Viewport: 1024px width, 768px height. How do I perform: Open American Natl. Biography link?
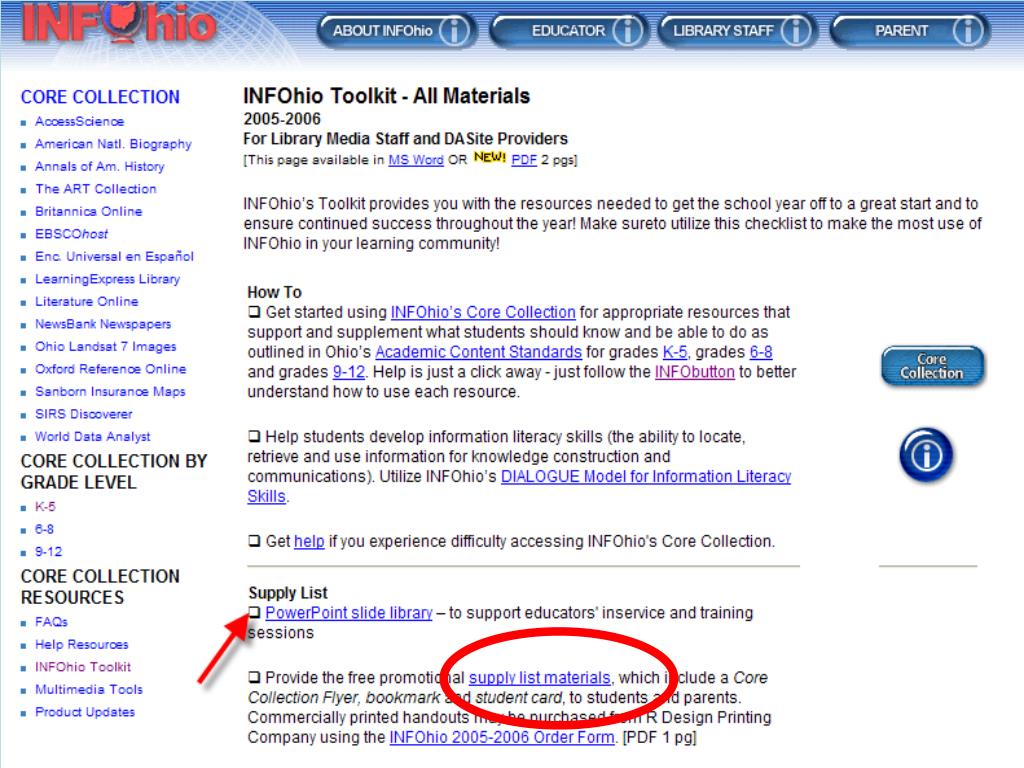113,144
